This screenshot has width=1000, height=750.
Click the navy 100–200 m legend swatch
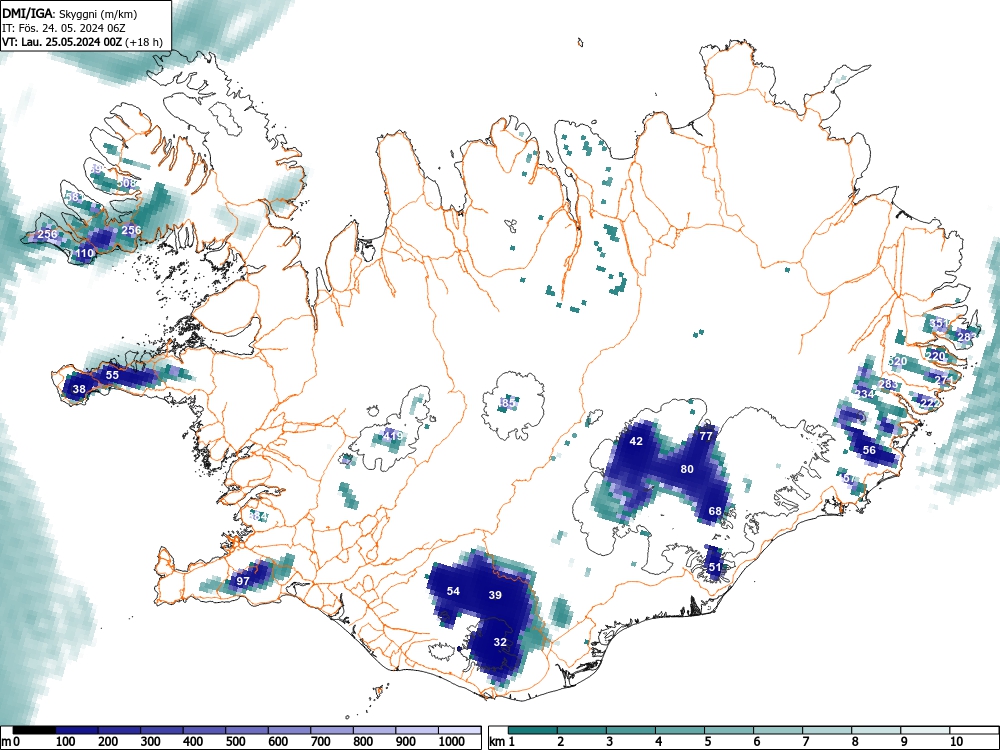[77, 730]
